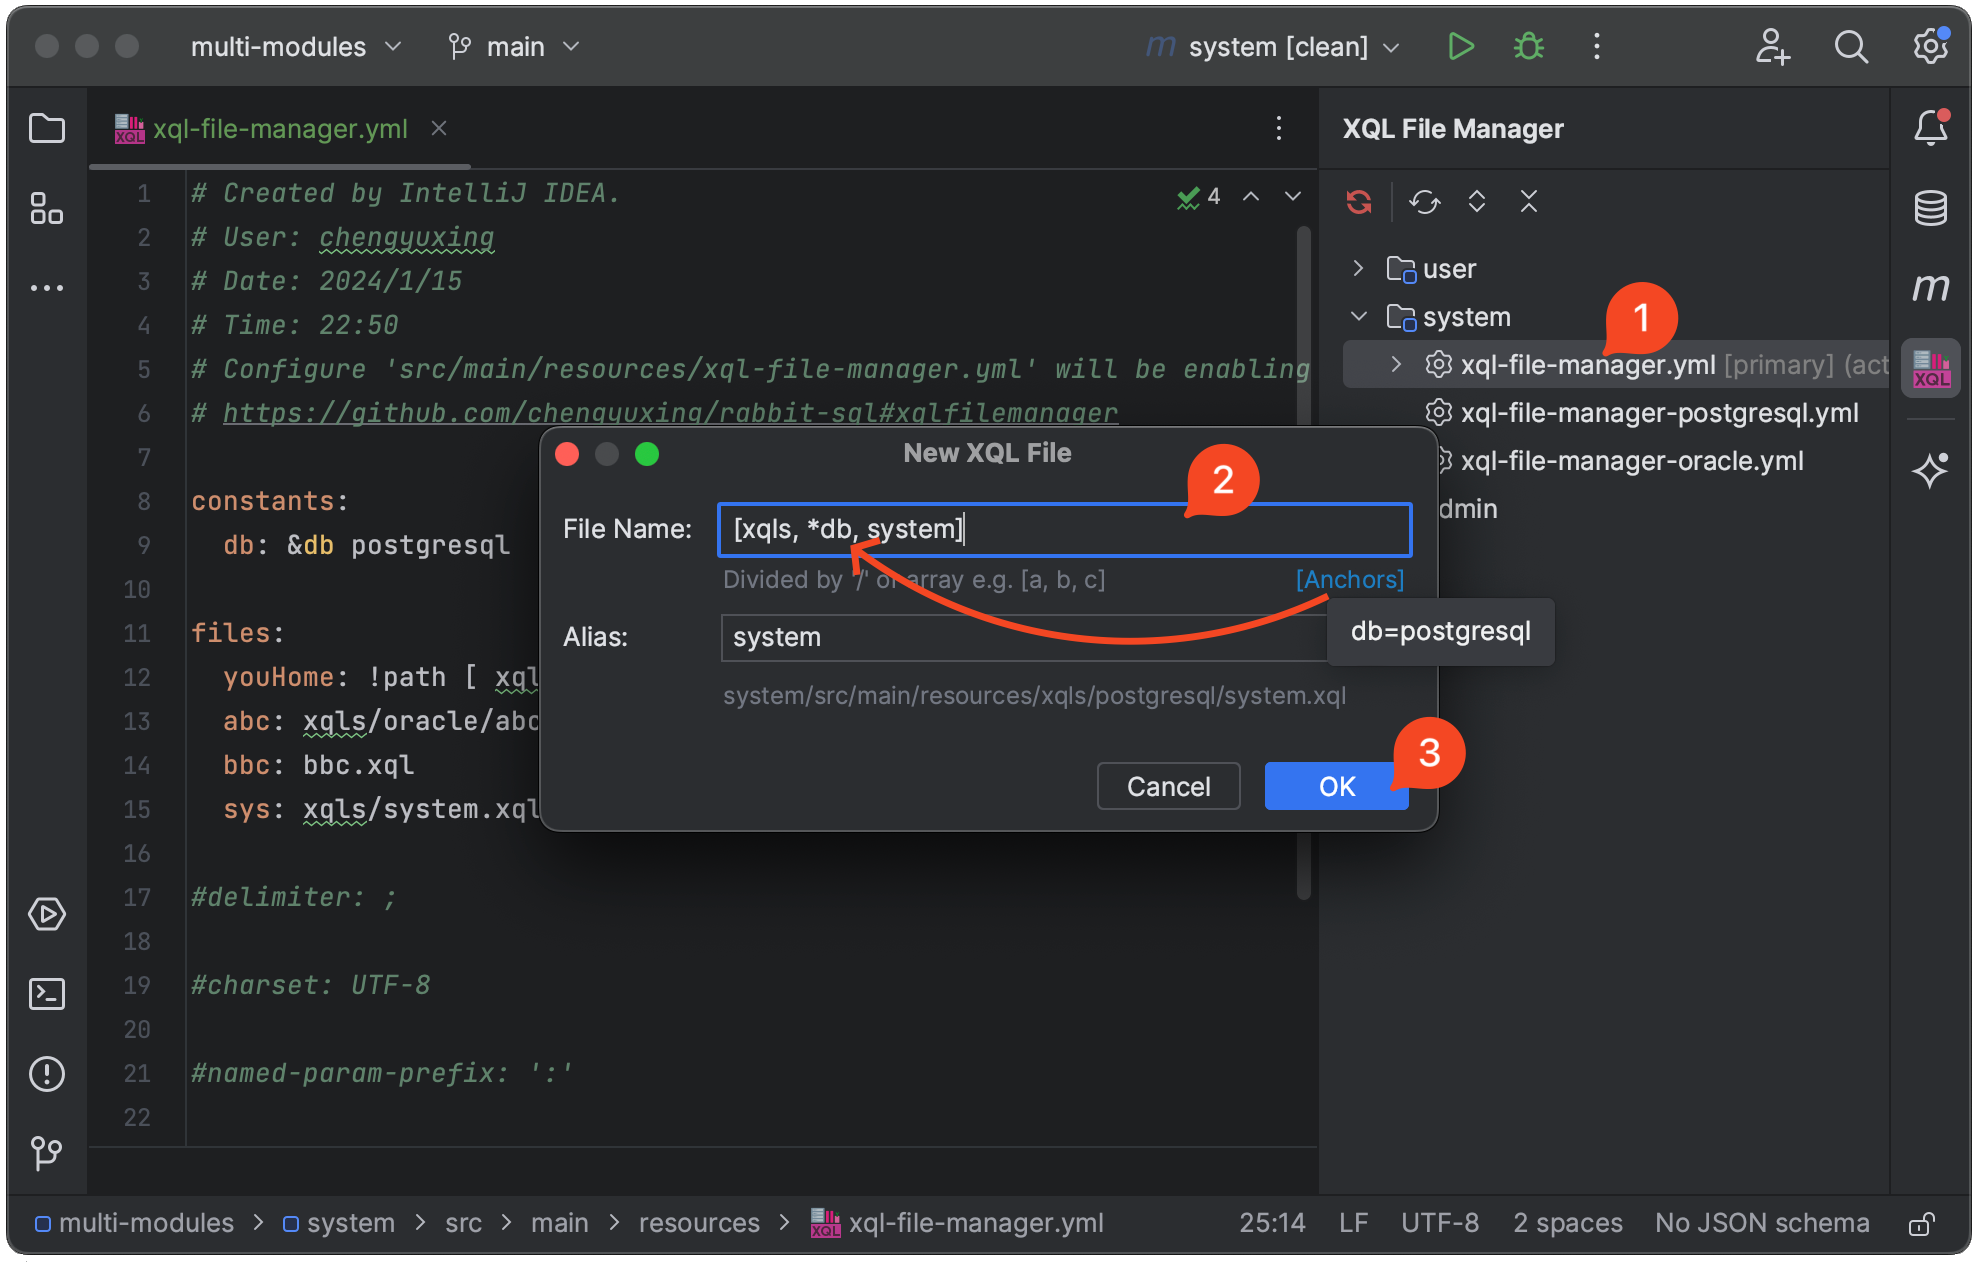Expand the xql-file-manager.yml [primary] node

[1396, 364]
